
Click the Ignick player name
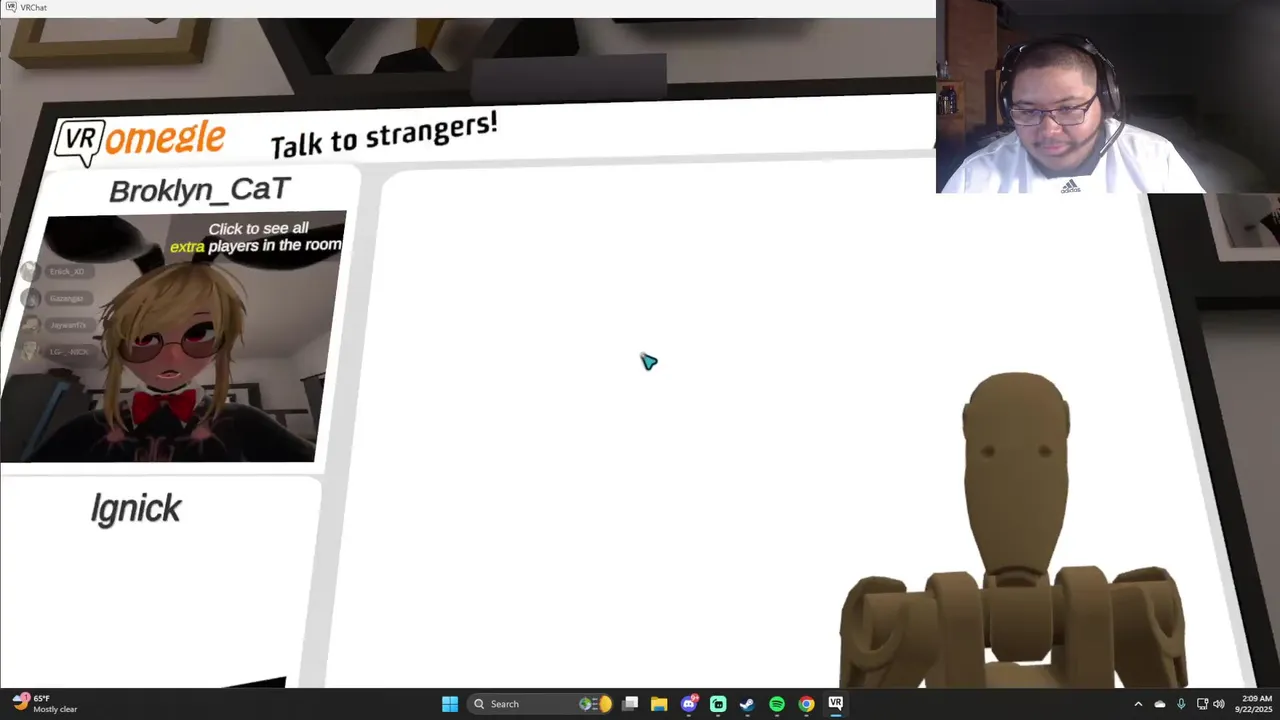point(136,509)
